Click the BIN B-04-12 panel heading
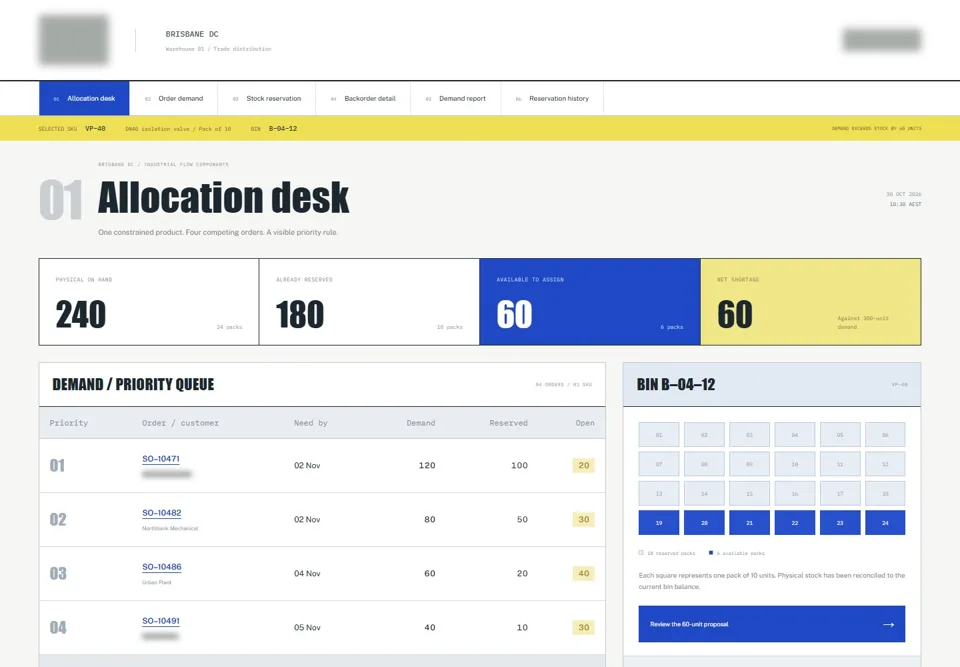 click(676, 385)
